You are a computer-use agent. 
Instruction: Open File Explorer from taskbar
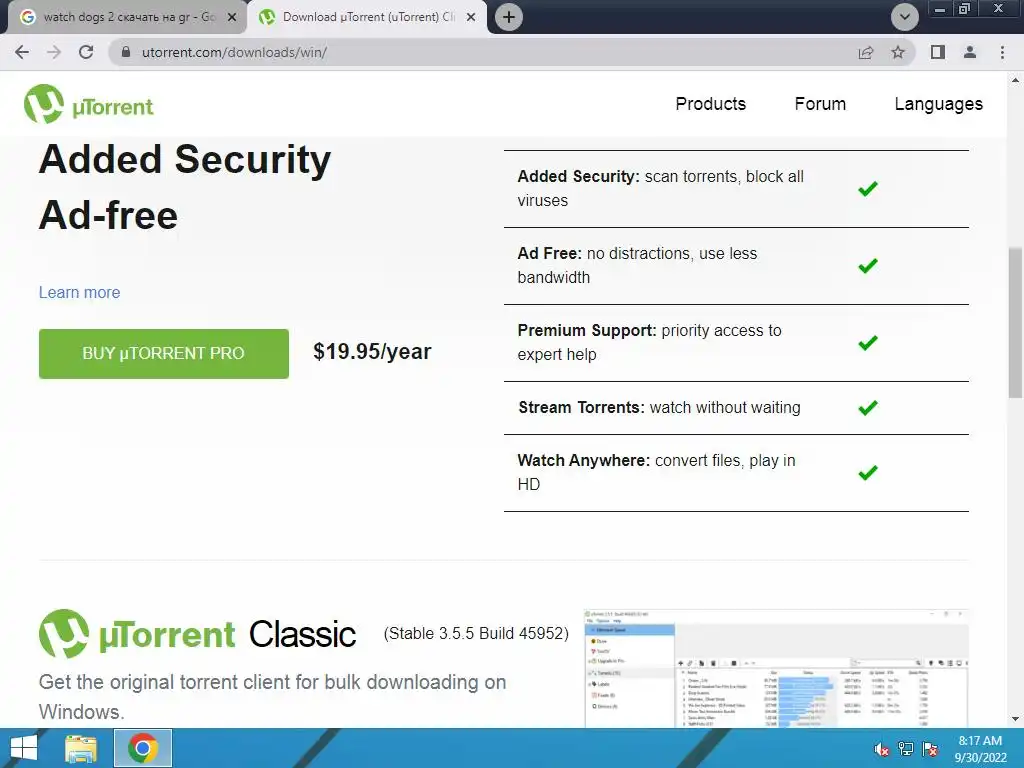[81, 748]
